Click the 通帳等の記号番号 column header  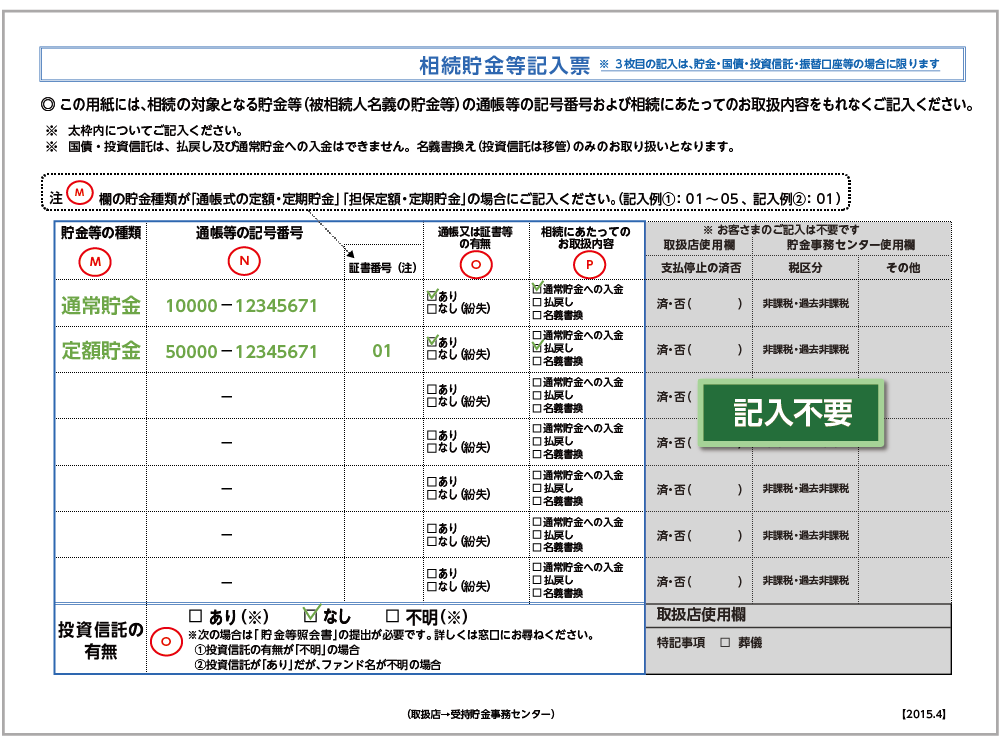(249, 233)
